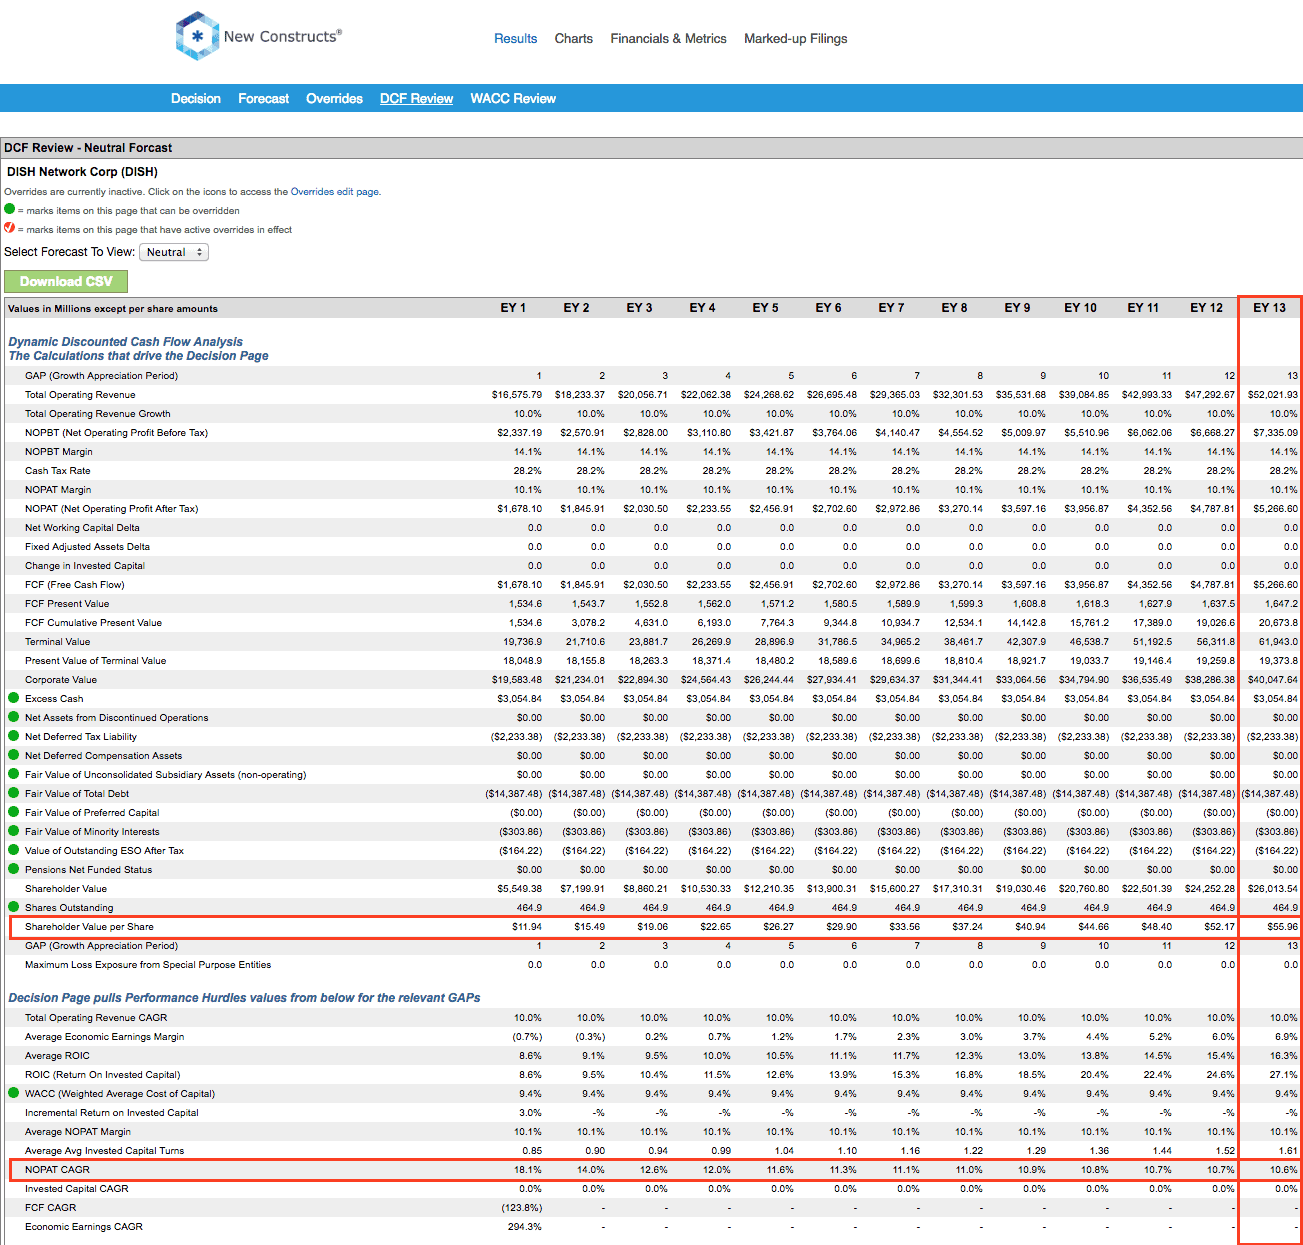This screenshot has height=1245, width=1303.
Task: Click the Download CSV button
Action: click(66, 281)
